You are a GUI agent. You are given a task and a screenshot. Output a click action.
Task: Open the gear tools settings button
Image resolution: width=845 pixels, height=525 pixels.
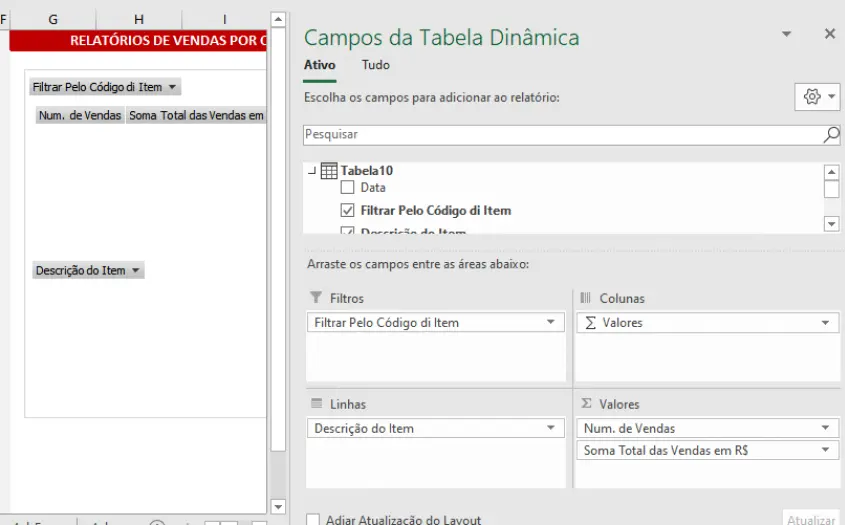817,97
